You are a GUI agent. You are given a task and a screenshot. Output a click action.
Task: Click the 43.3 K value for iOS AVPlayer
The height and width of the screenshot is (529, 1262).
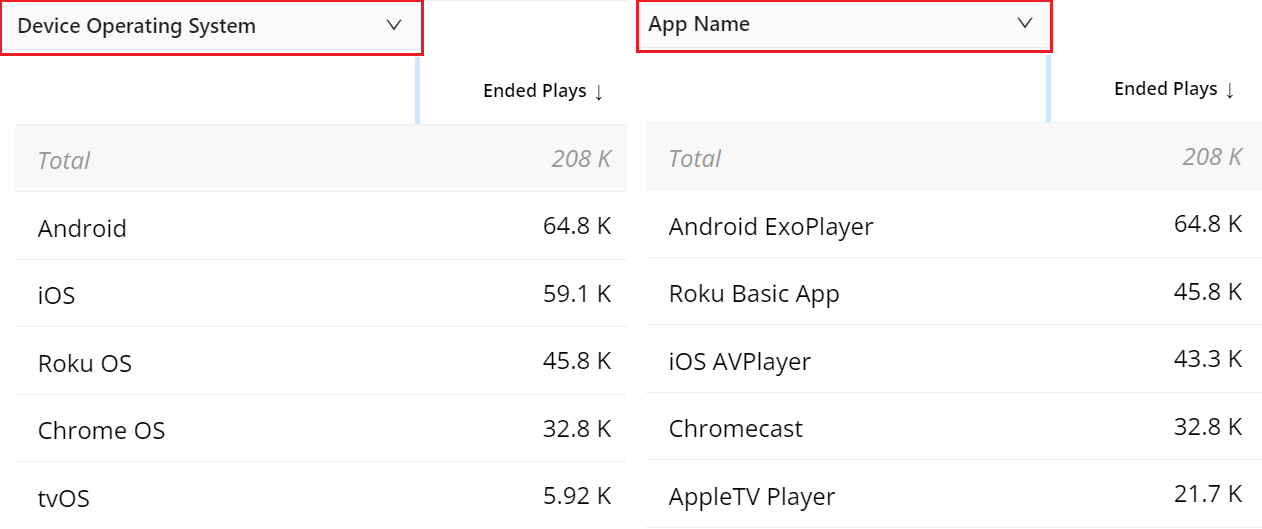(x=1208, y=359)
